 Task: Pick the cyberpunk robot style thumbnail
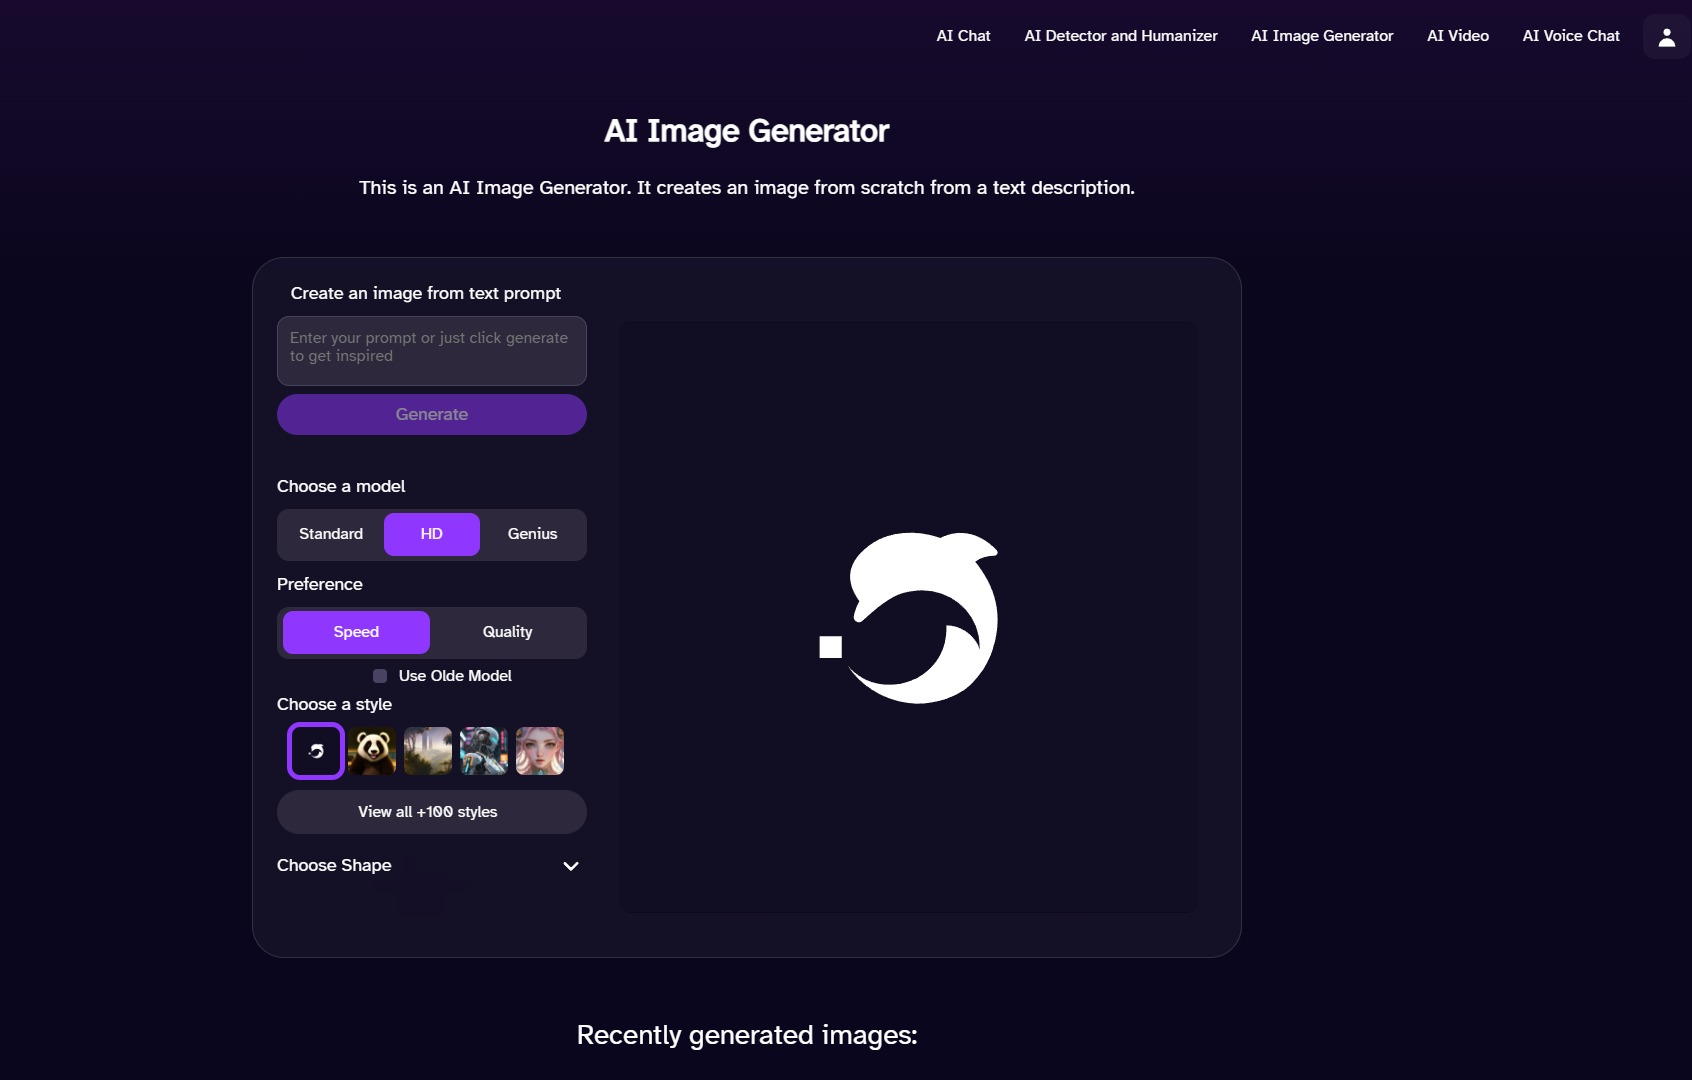pos(483,751)
